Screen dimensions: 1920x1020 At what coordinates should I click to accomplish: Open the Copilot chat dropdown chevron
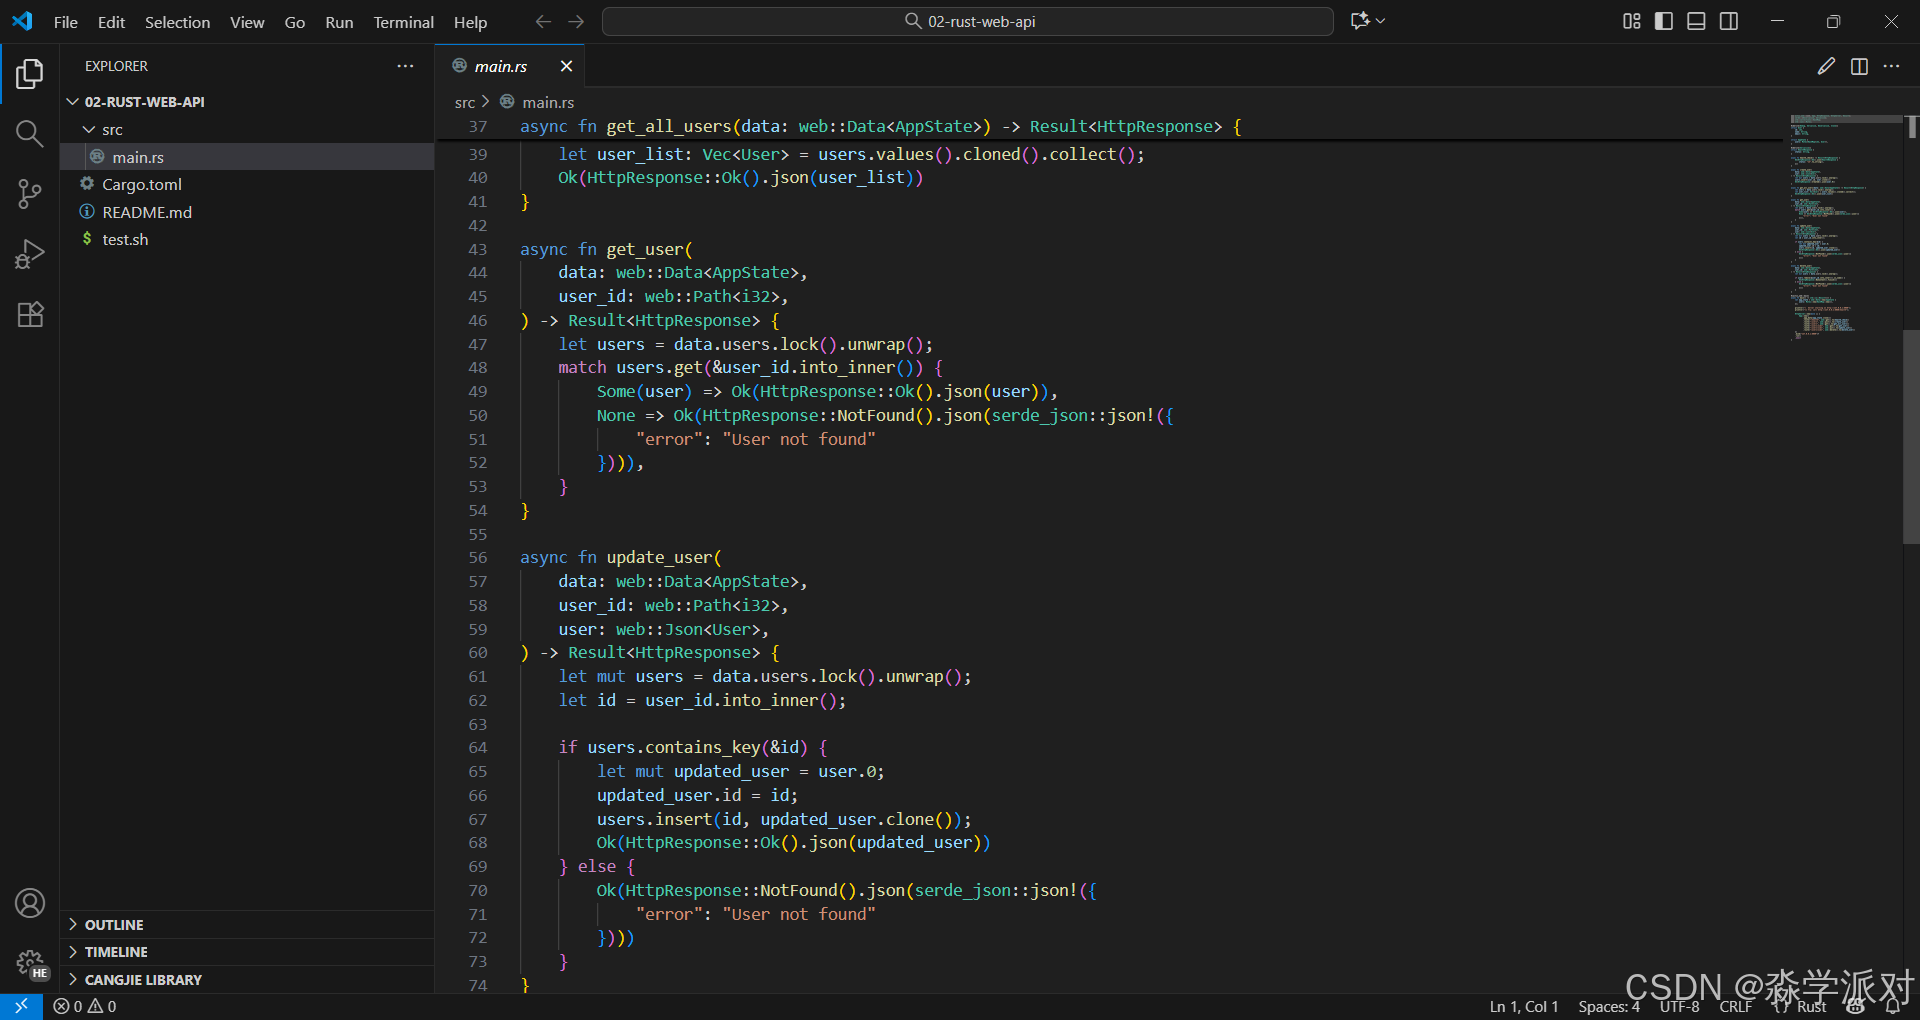pos(1381,21)
